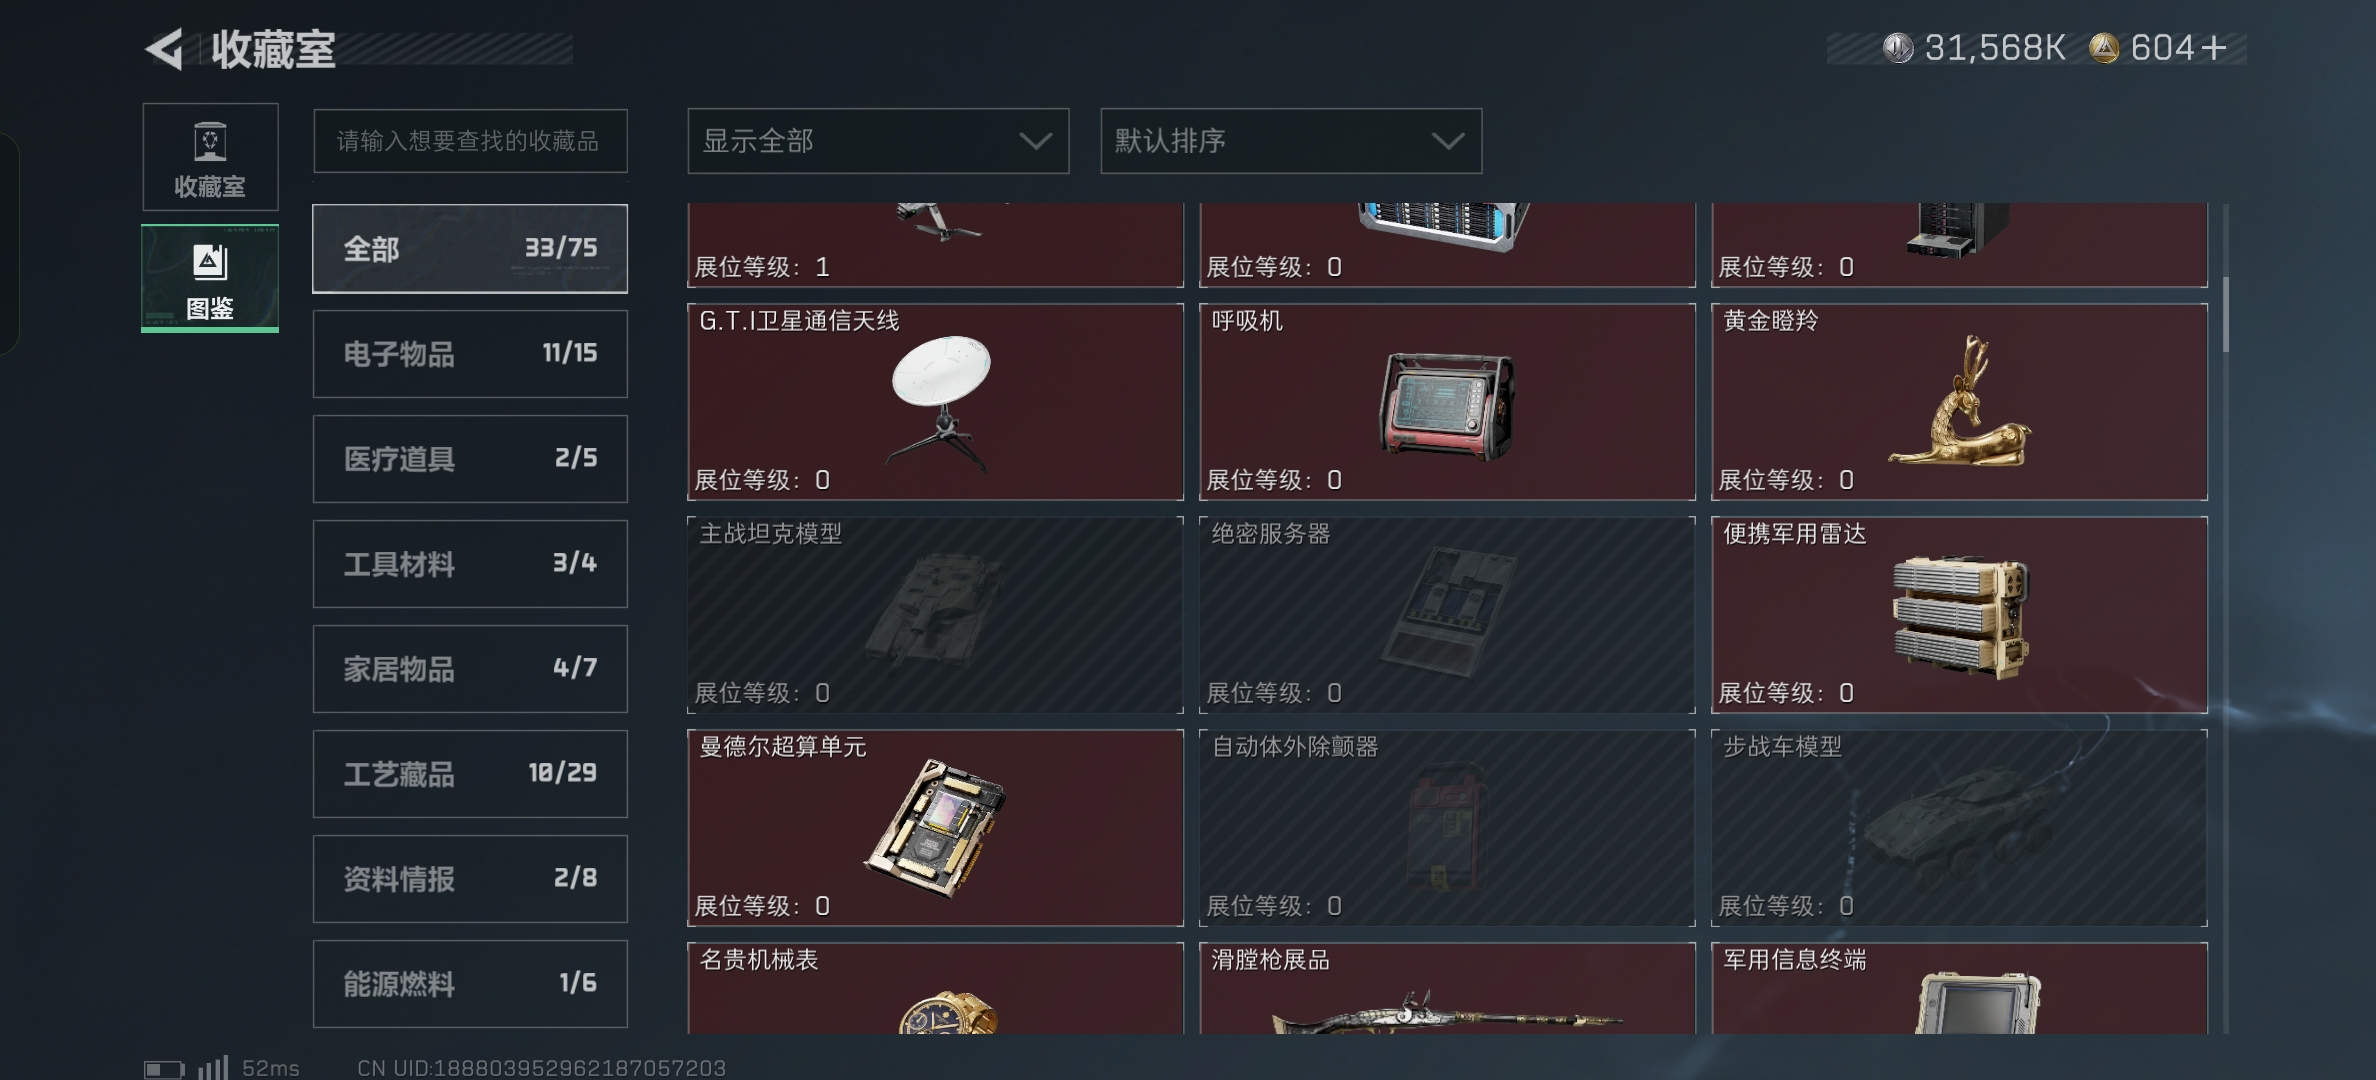
Task: Click the silver currency coin icon
Action: point(1897,48)
